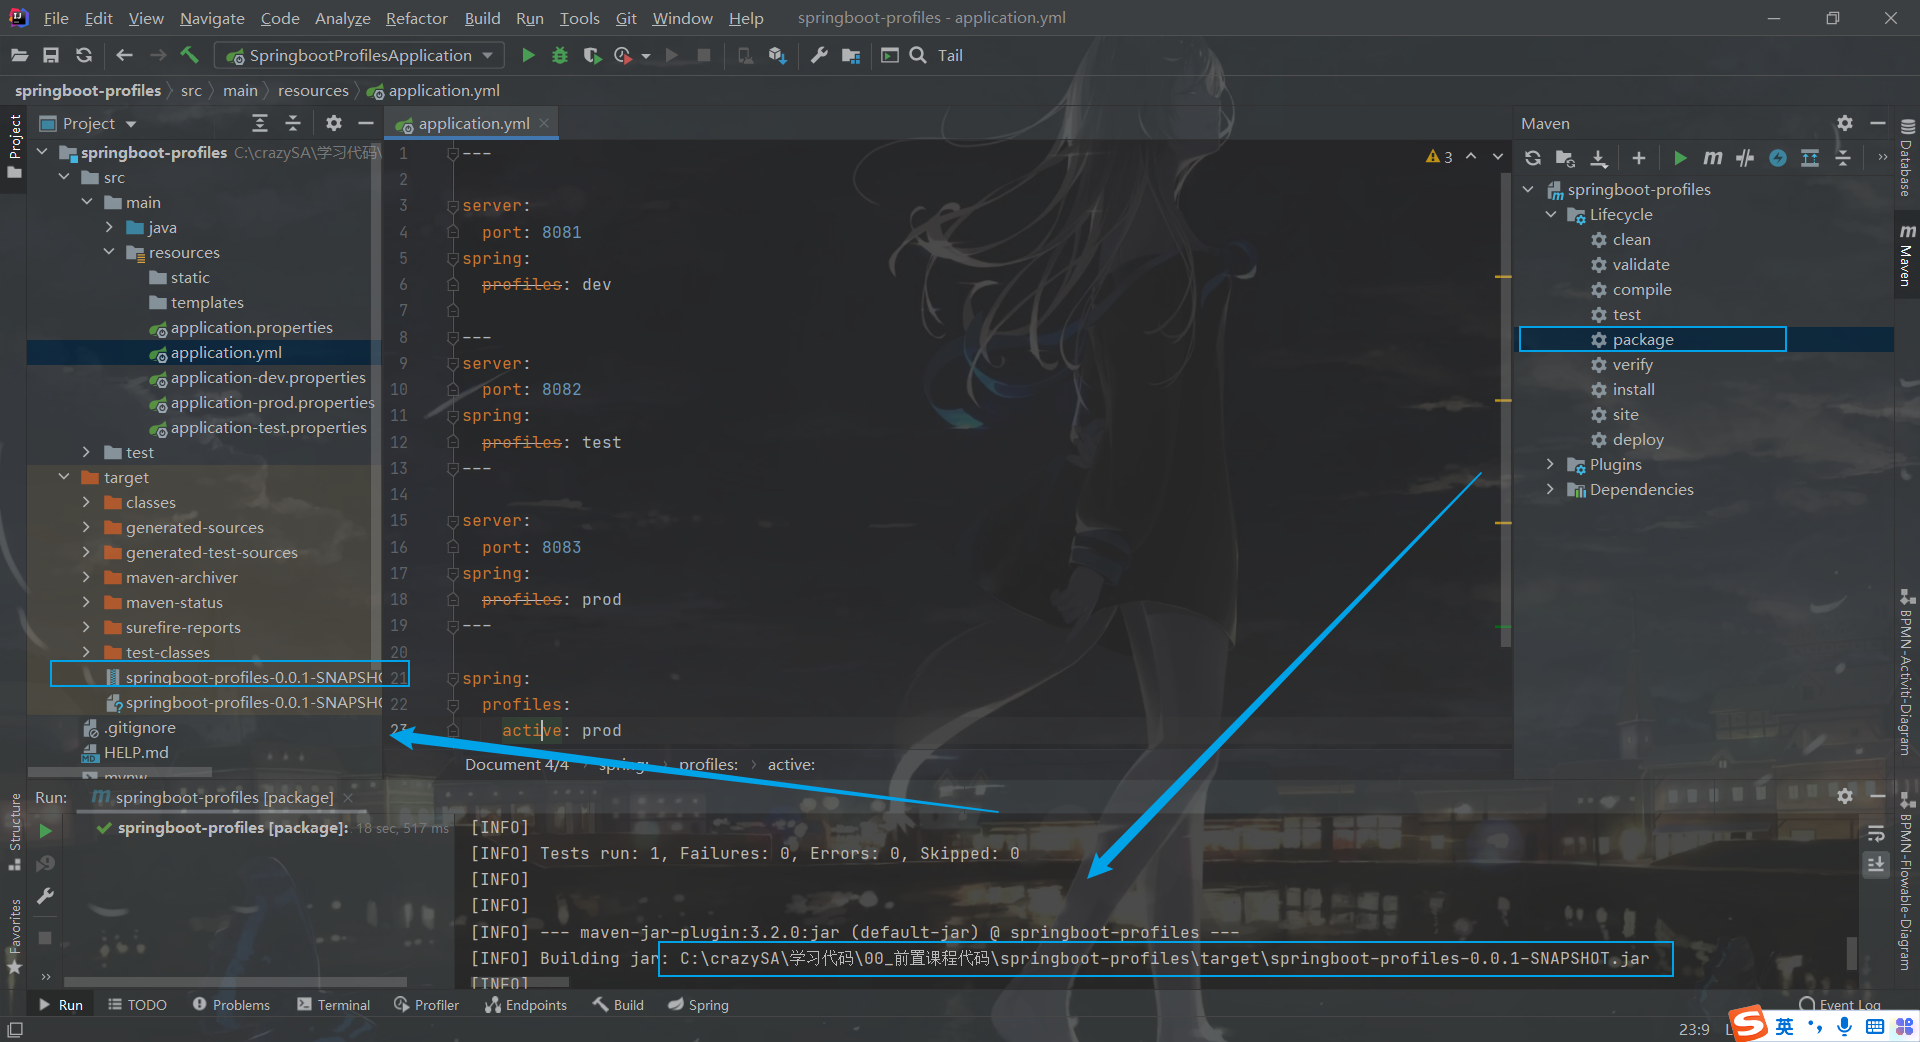Open the Problems tool window
Image resolution: width=1920 pixels, height=1042 pixels.
pyautogui.click(x=231, y=1005)
